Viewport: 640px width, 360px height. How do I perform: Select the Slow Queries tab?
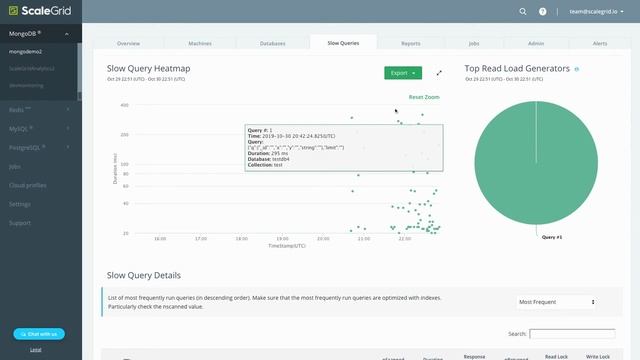[x=343, y=43]
